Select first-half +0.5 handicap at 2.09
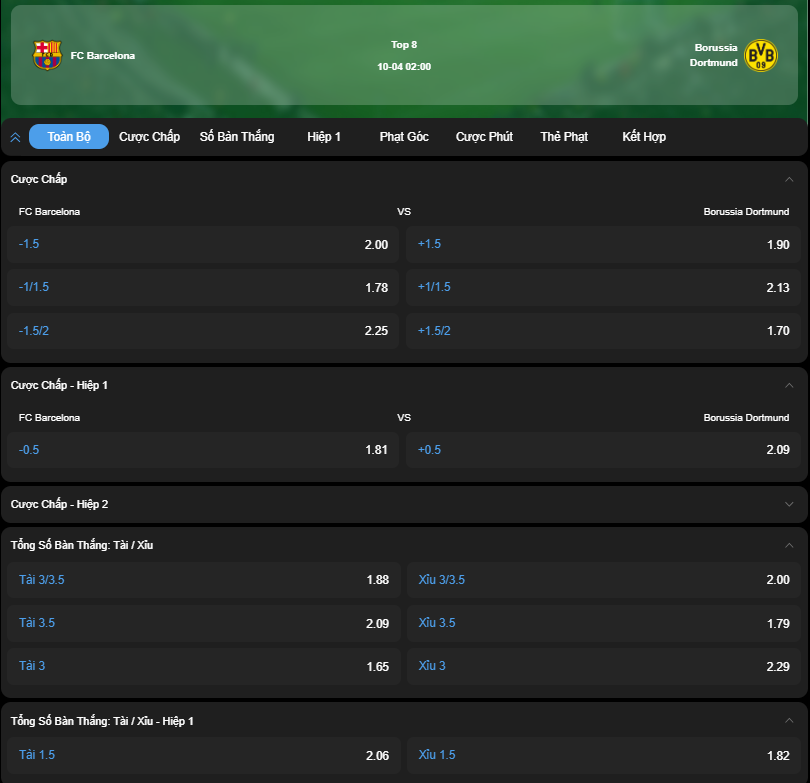This screenshot has height=783, width=810. tap(603, 450)
